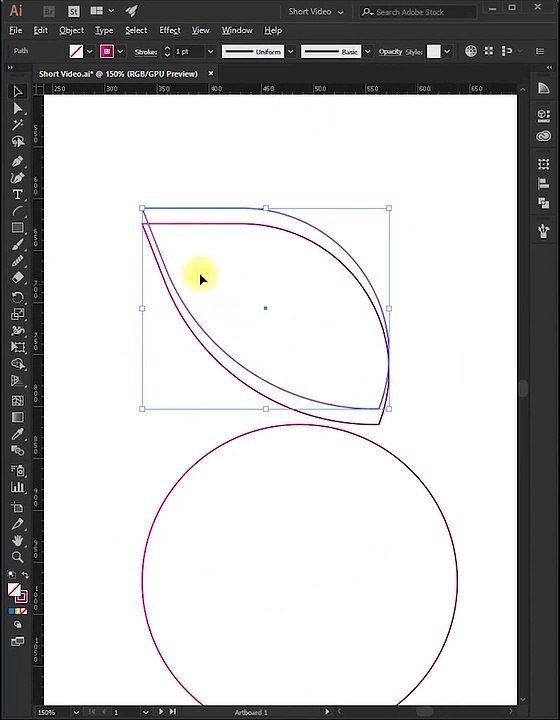Close the Short Video.ai document tab
The image size is (560, 720).
(211, 73)
